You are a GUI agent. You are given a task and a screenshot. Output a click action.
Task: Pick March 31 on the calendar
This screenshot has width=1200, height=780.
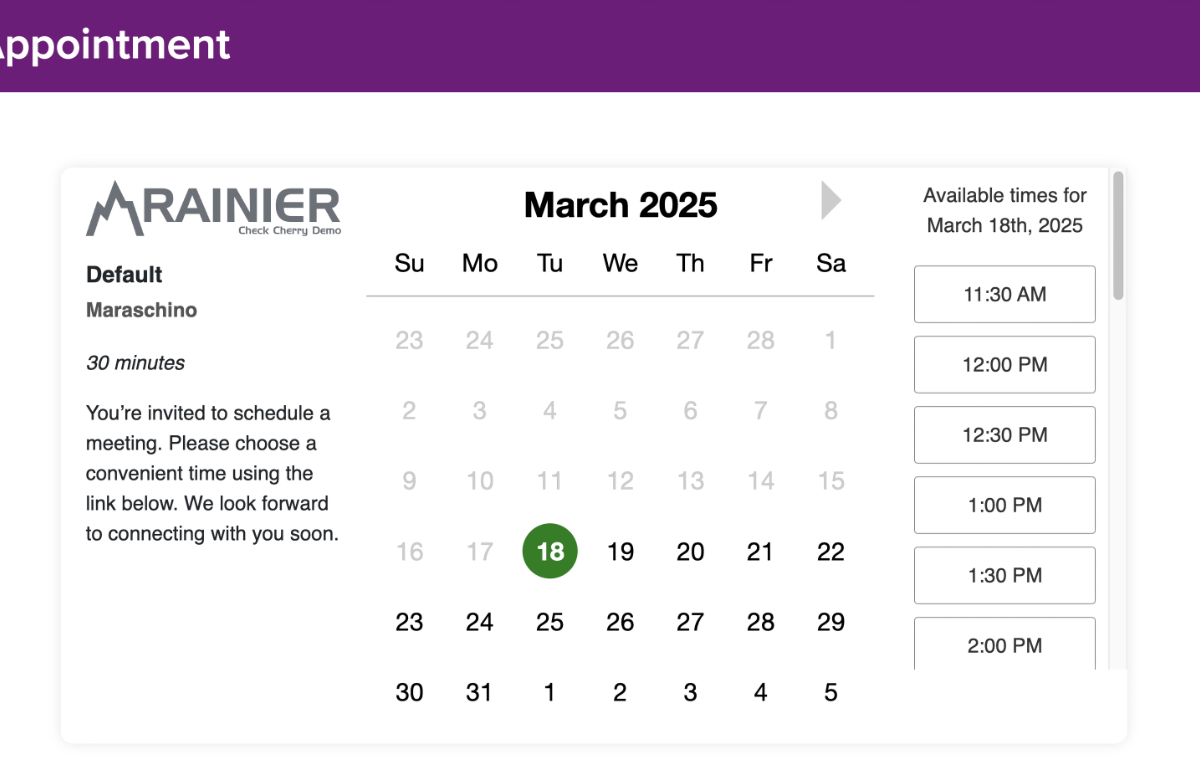(x=479, y=692)
